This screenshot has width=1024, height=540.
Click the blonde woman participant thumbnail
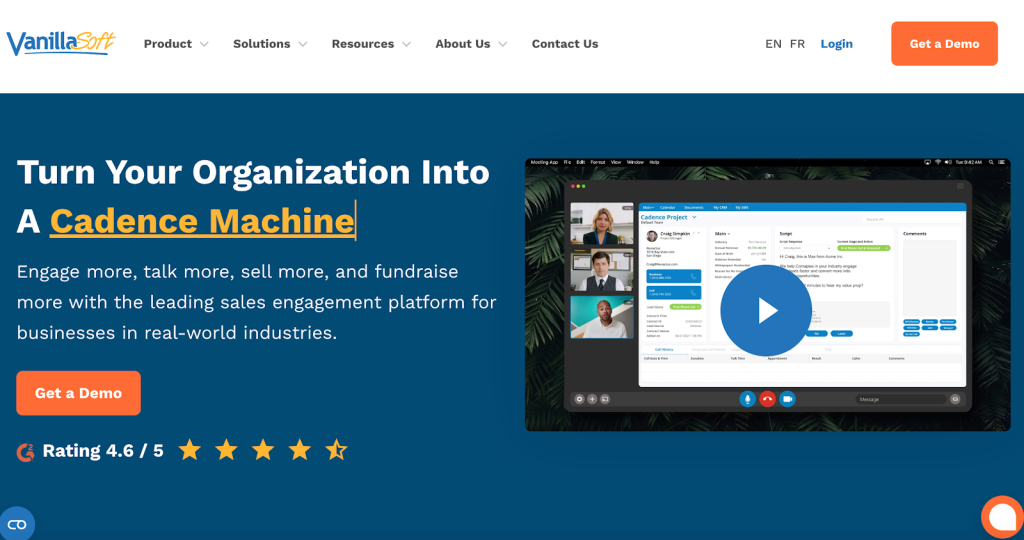[x=601, y=223]
